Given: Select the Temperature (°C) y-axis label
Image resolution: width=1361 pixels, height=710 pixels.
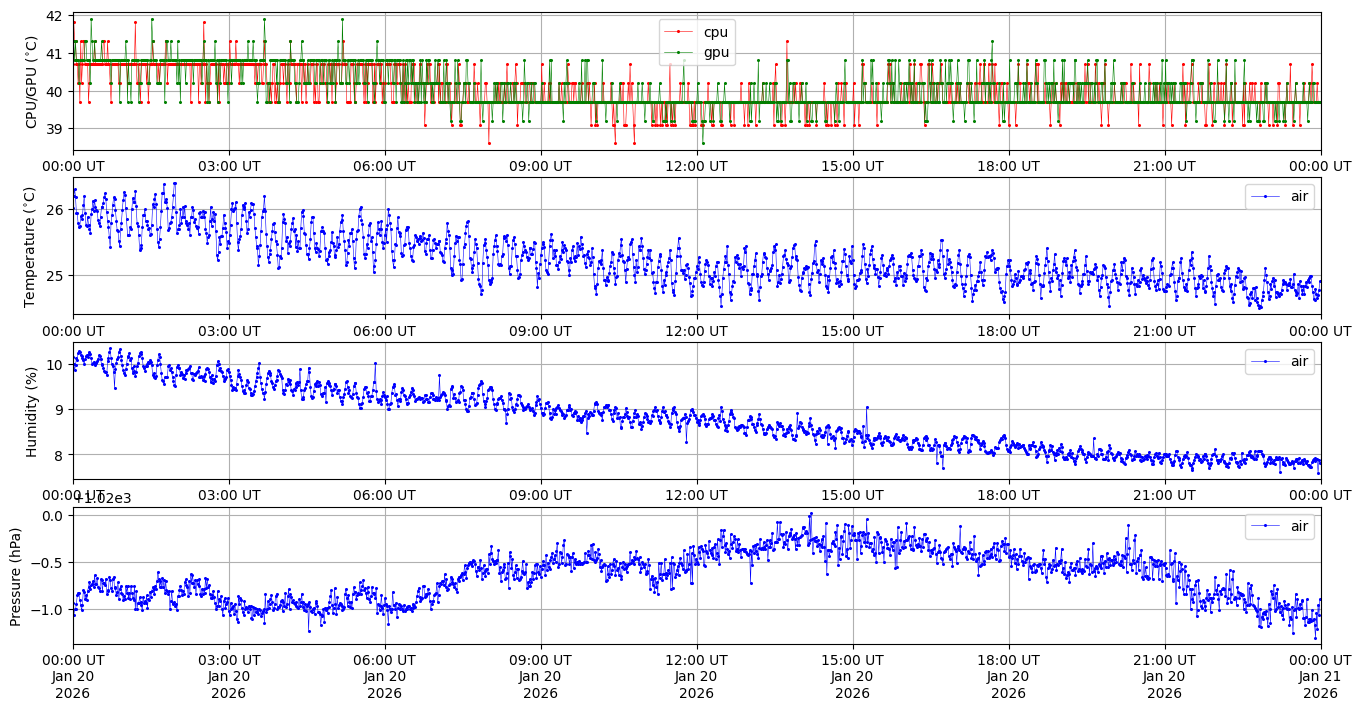Looking at the screenshot, I should (x=31, y=246).
